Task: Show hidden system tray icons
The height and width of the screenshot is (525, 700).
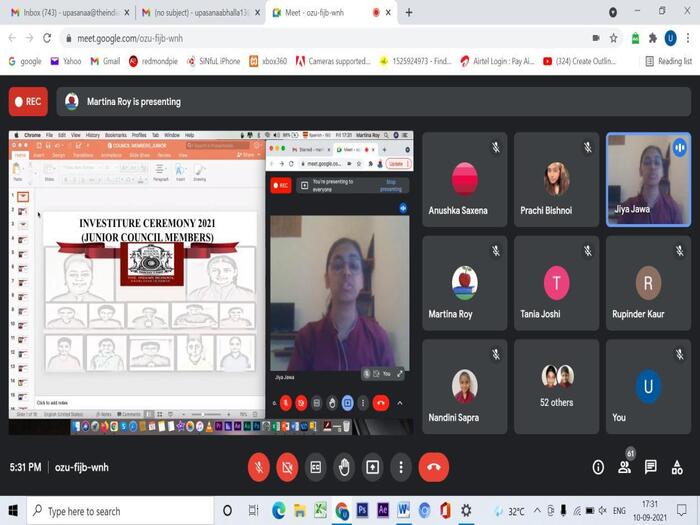Action: [537, 510]
